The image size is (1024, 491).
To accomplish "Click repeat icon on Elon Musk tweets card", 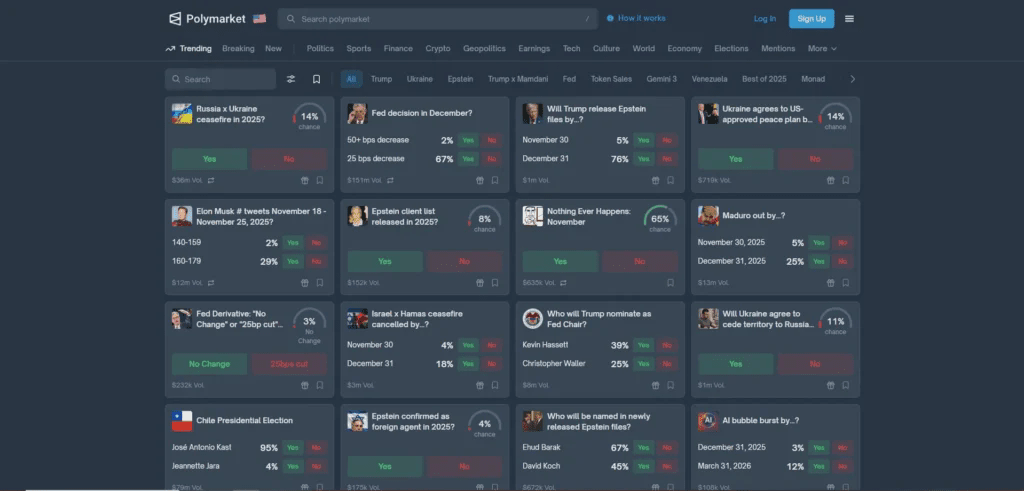I will tap(211, 283).
